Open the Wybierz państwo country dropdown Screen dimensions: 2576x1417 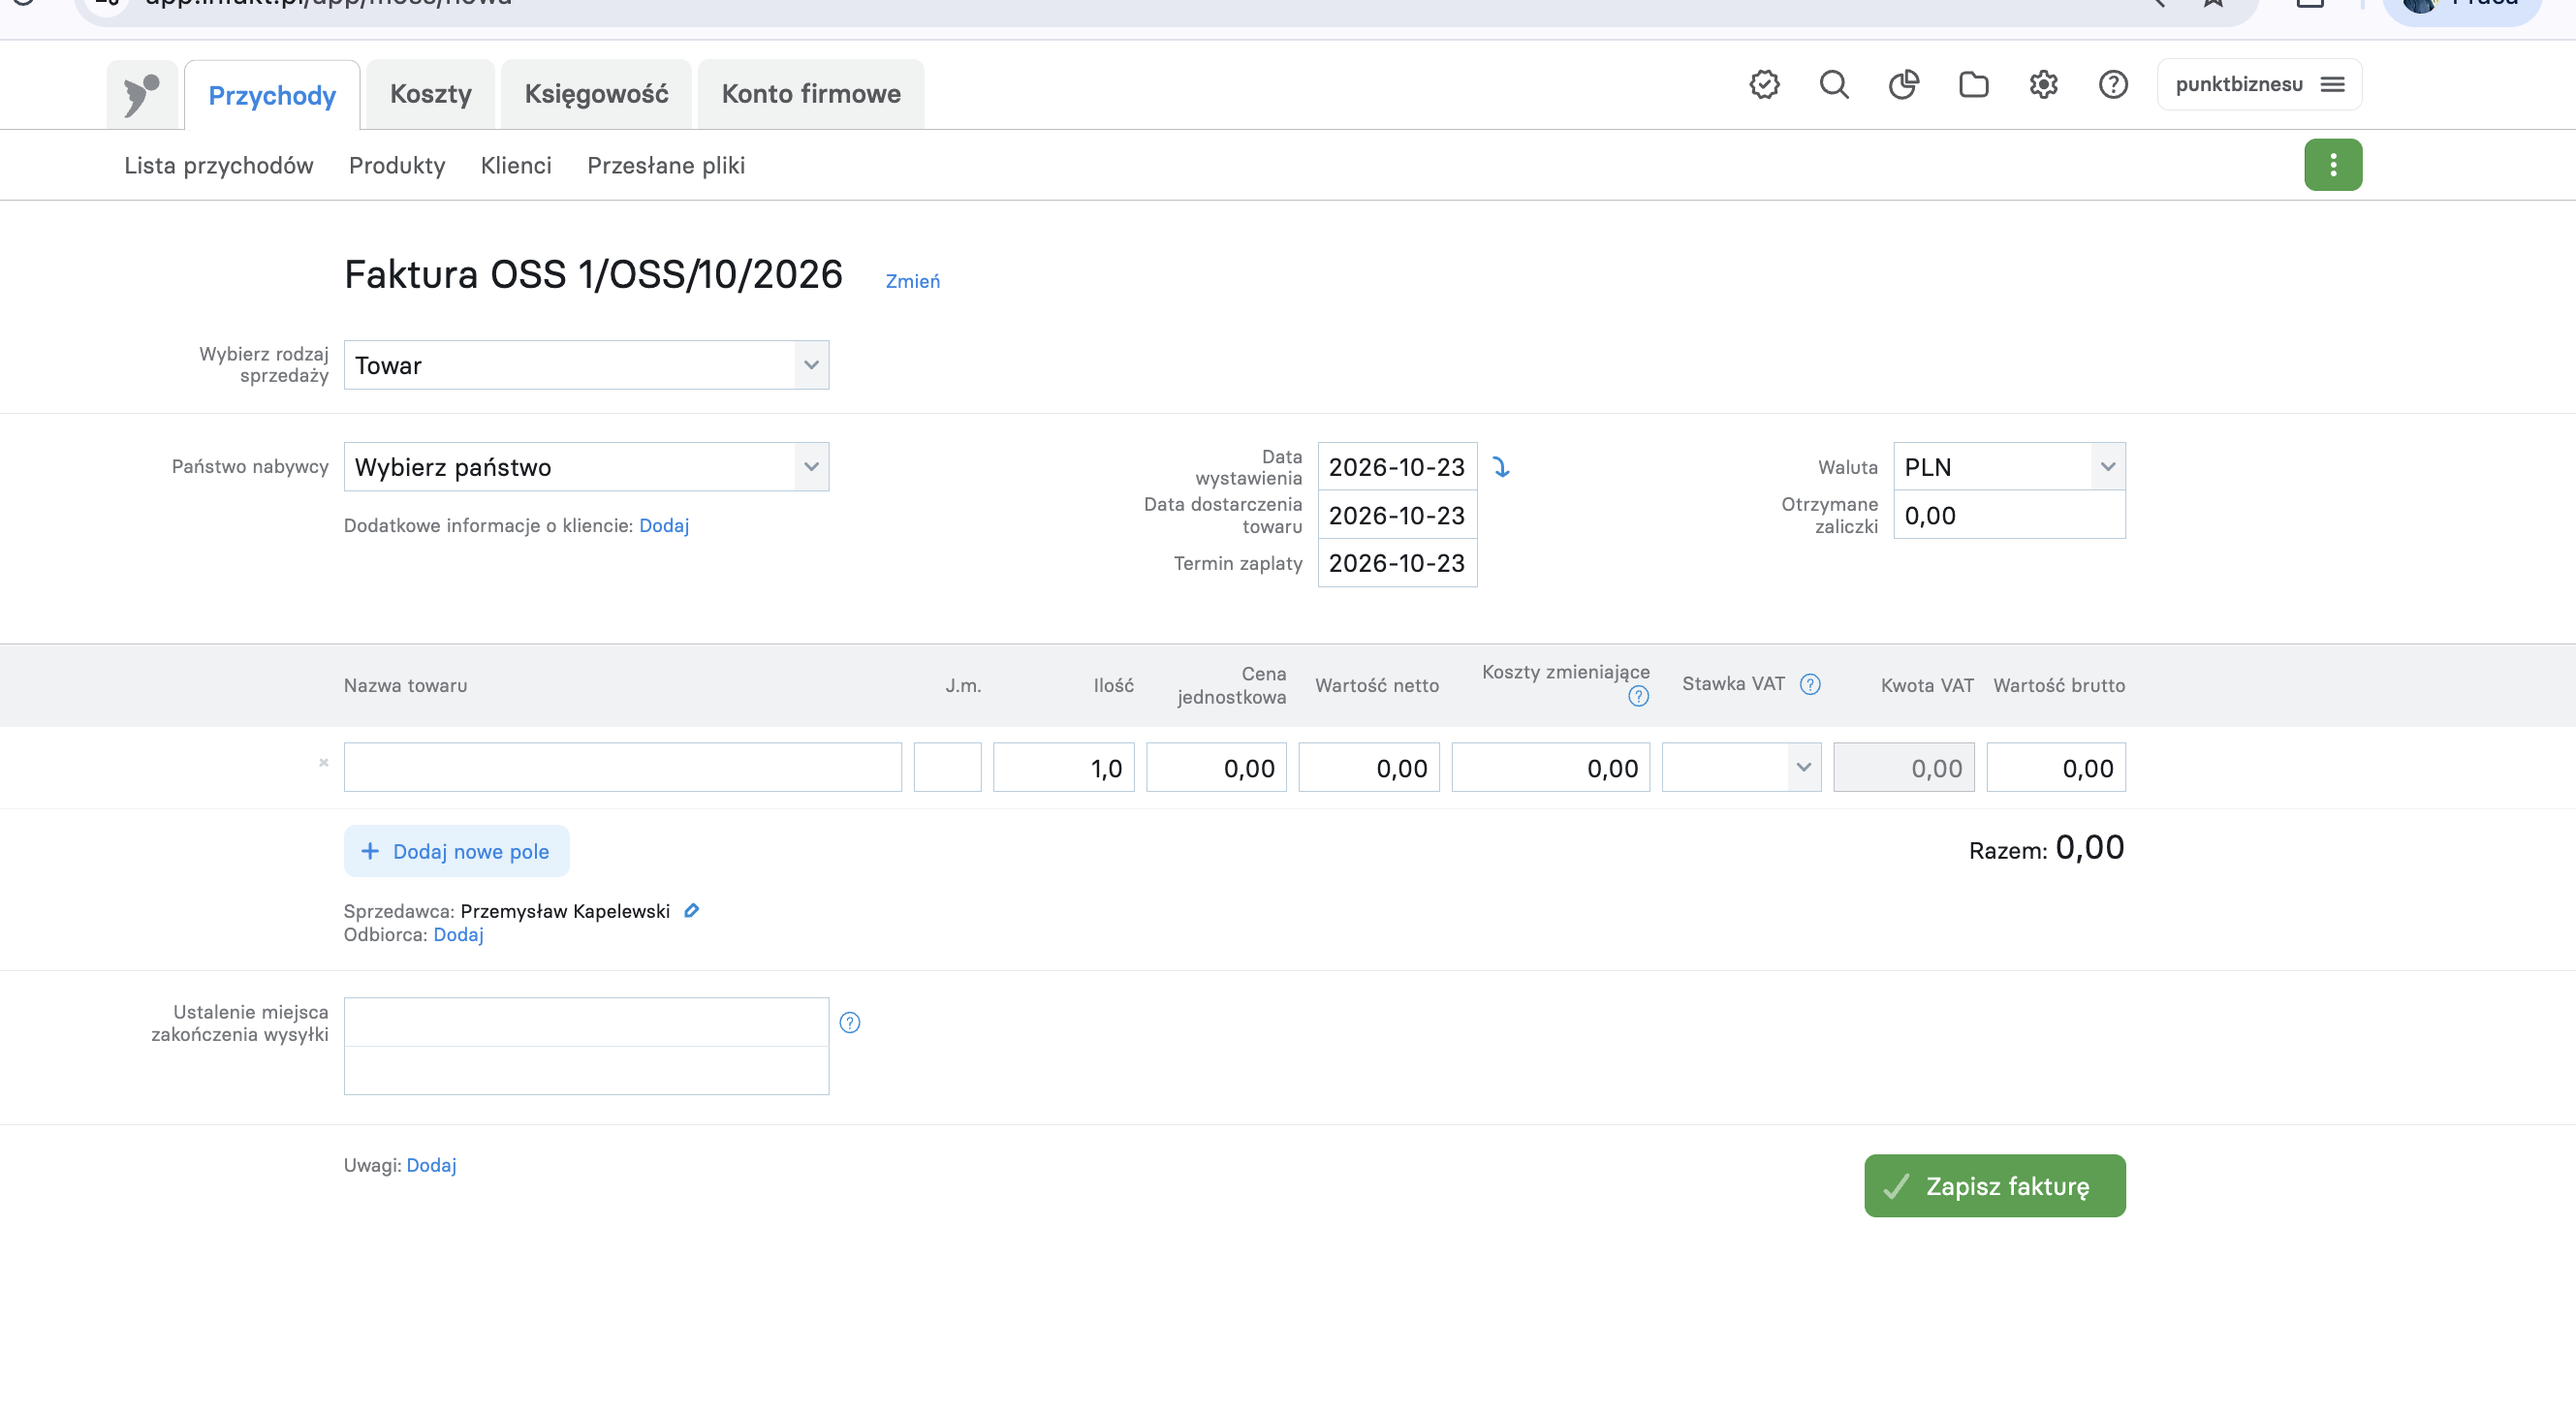[586, 467]
